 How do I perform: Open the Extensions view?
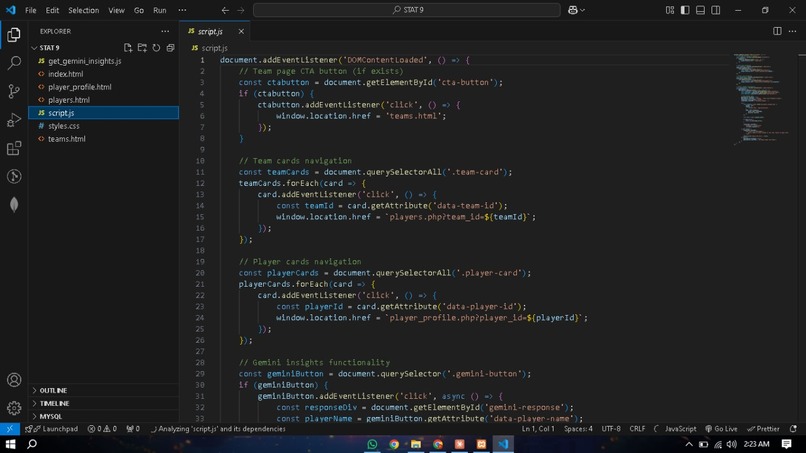click(x=14, y=148)
